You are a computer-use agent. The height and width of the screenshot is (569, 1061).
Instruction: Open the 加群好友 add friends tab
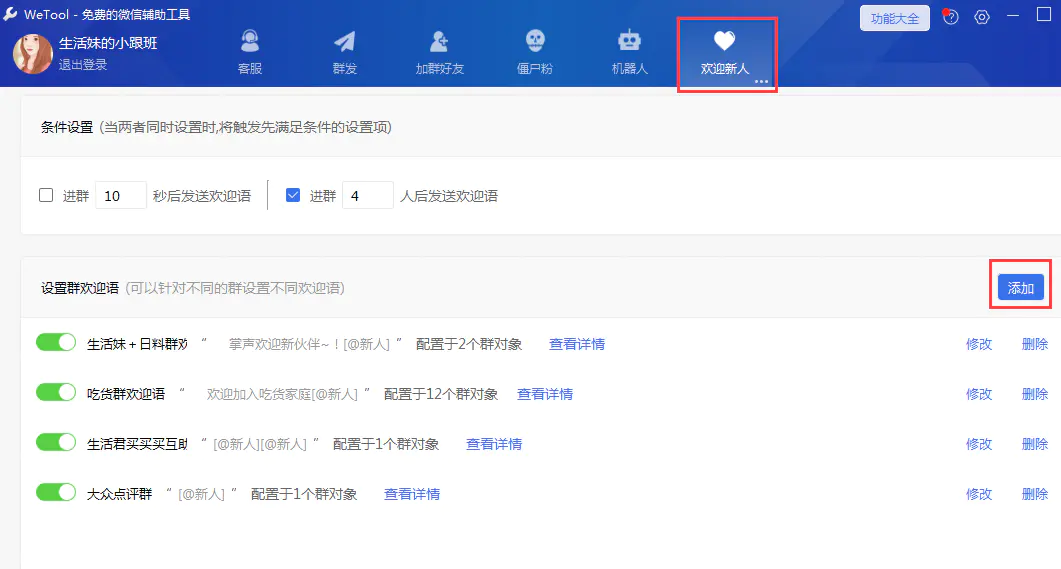(439, 52)
